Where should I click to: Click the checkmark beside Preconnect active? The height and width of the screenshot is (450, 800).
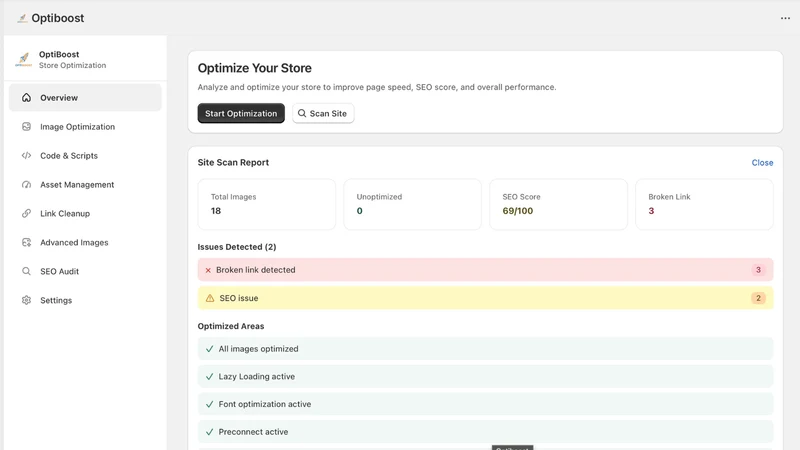pyautogui.click(x=209, y=432)
